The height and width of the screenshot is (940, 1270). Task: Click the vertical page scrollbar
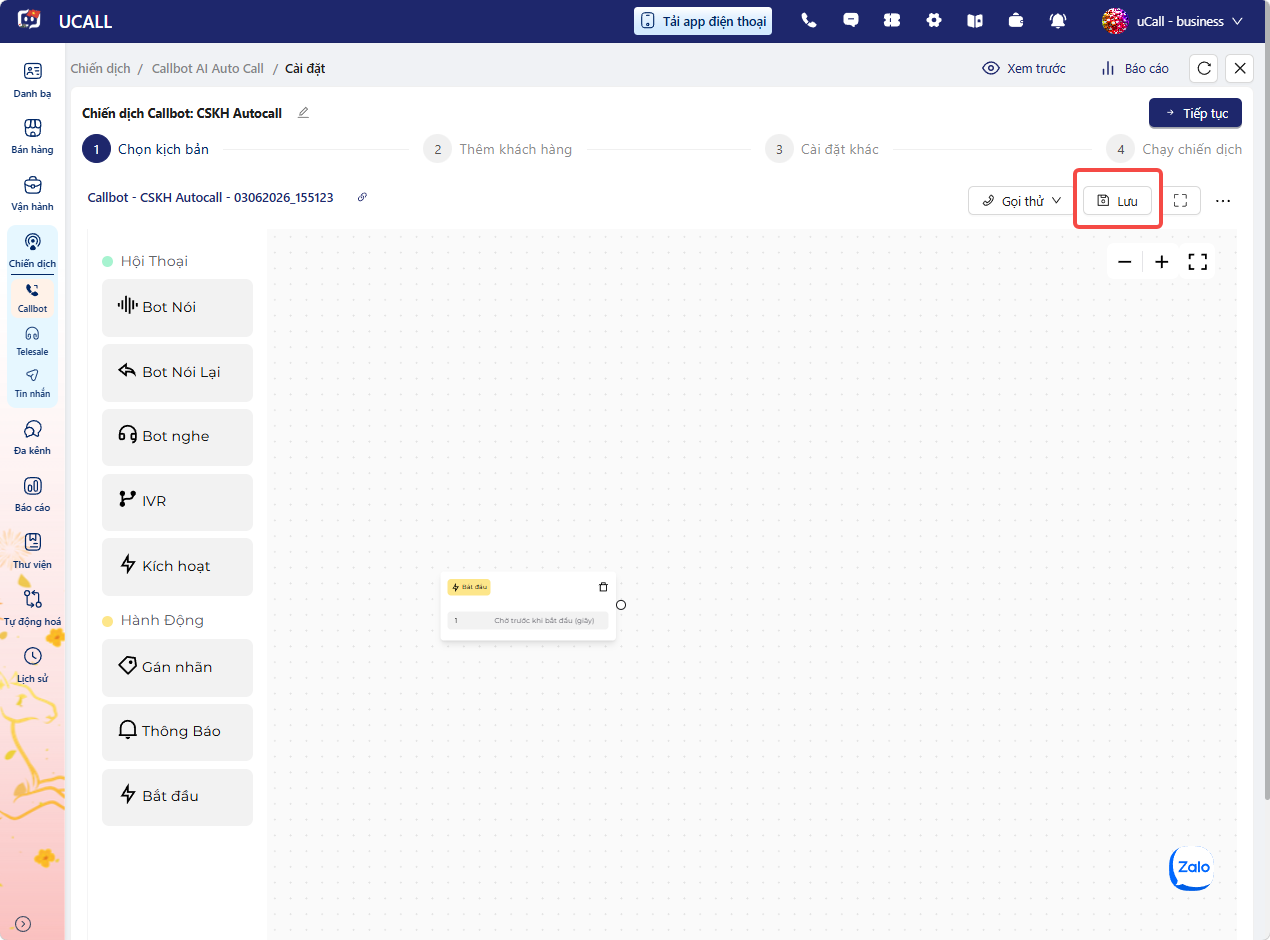(x=1266, y=400)
